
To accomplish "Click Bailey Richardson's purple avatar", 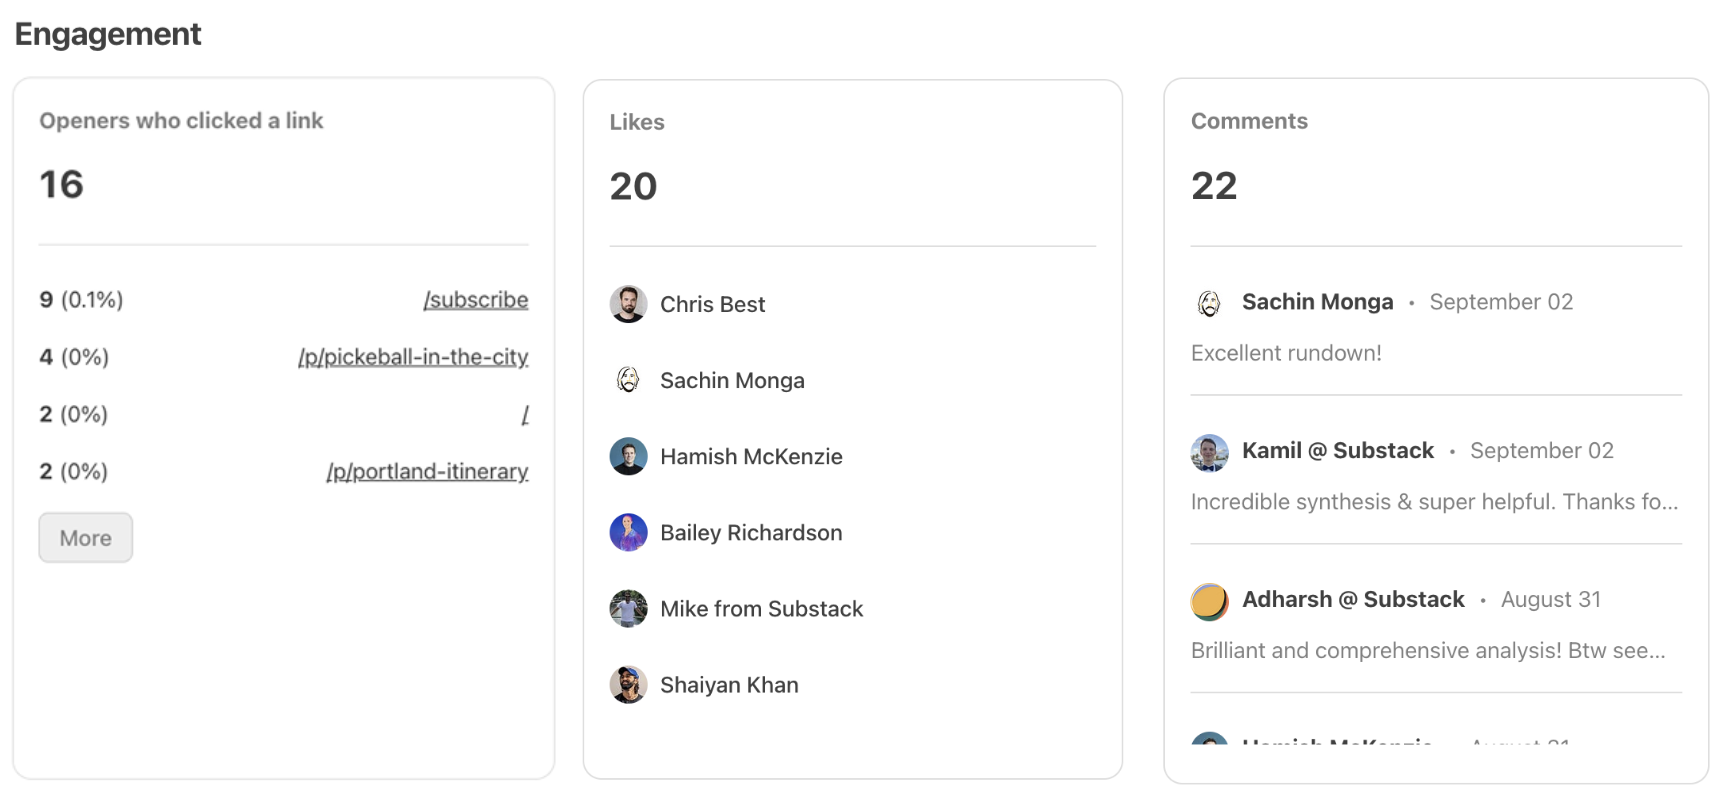I will point(628,532).
